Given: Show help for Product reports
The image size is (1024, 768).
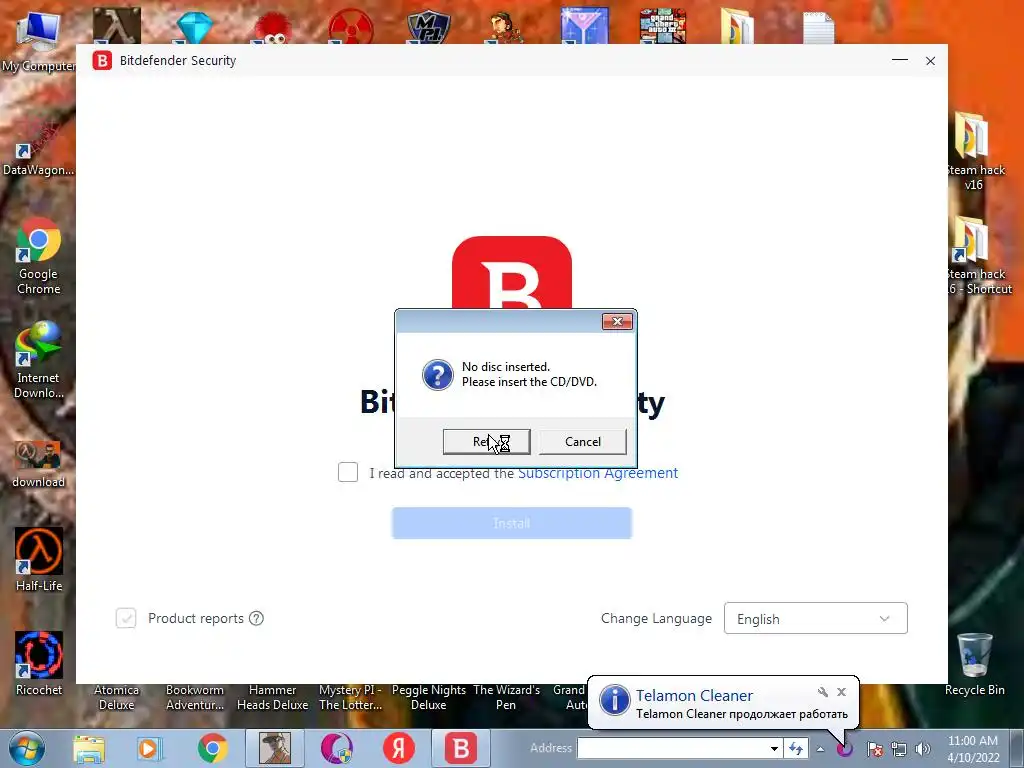Looking at the screenshot, I should pos(257,618).
